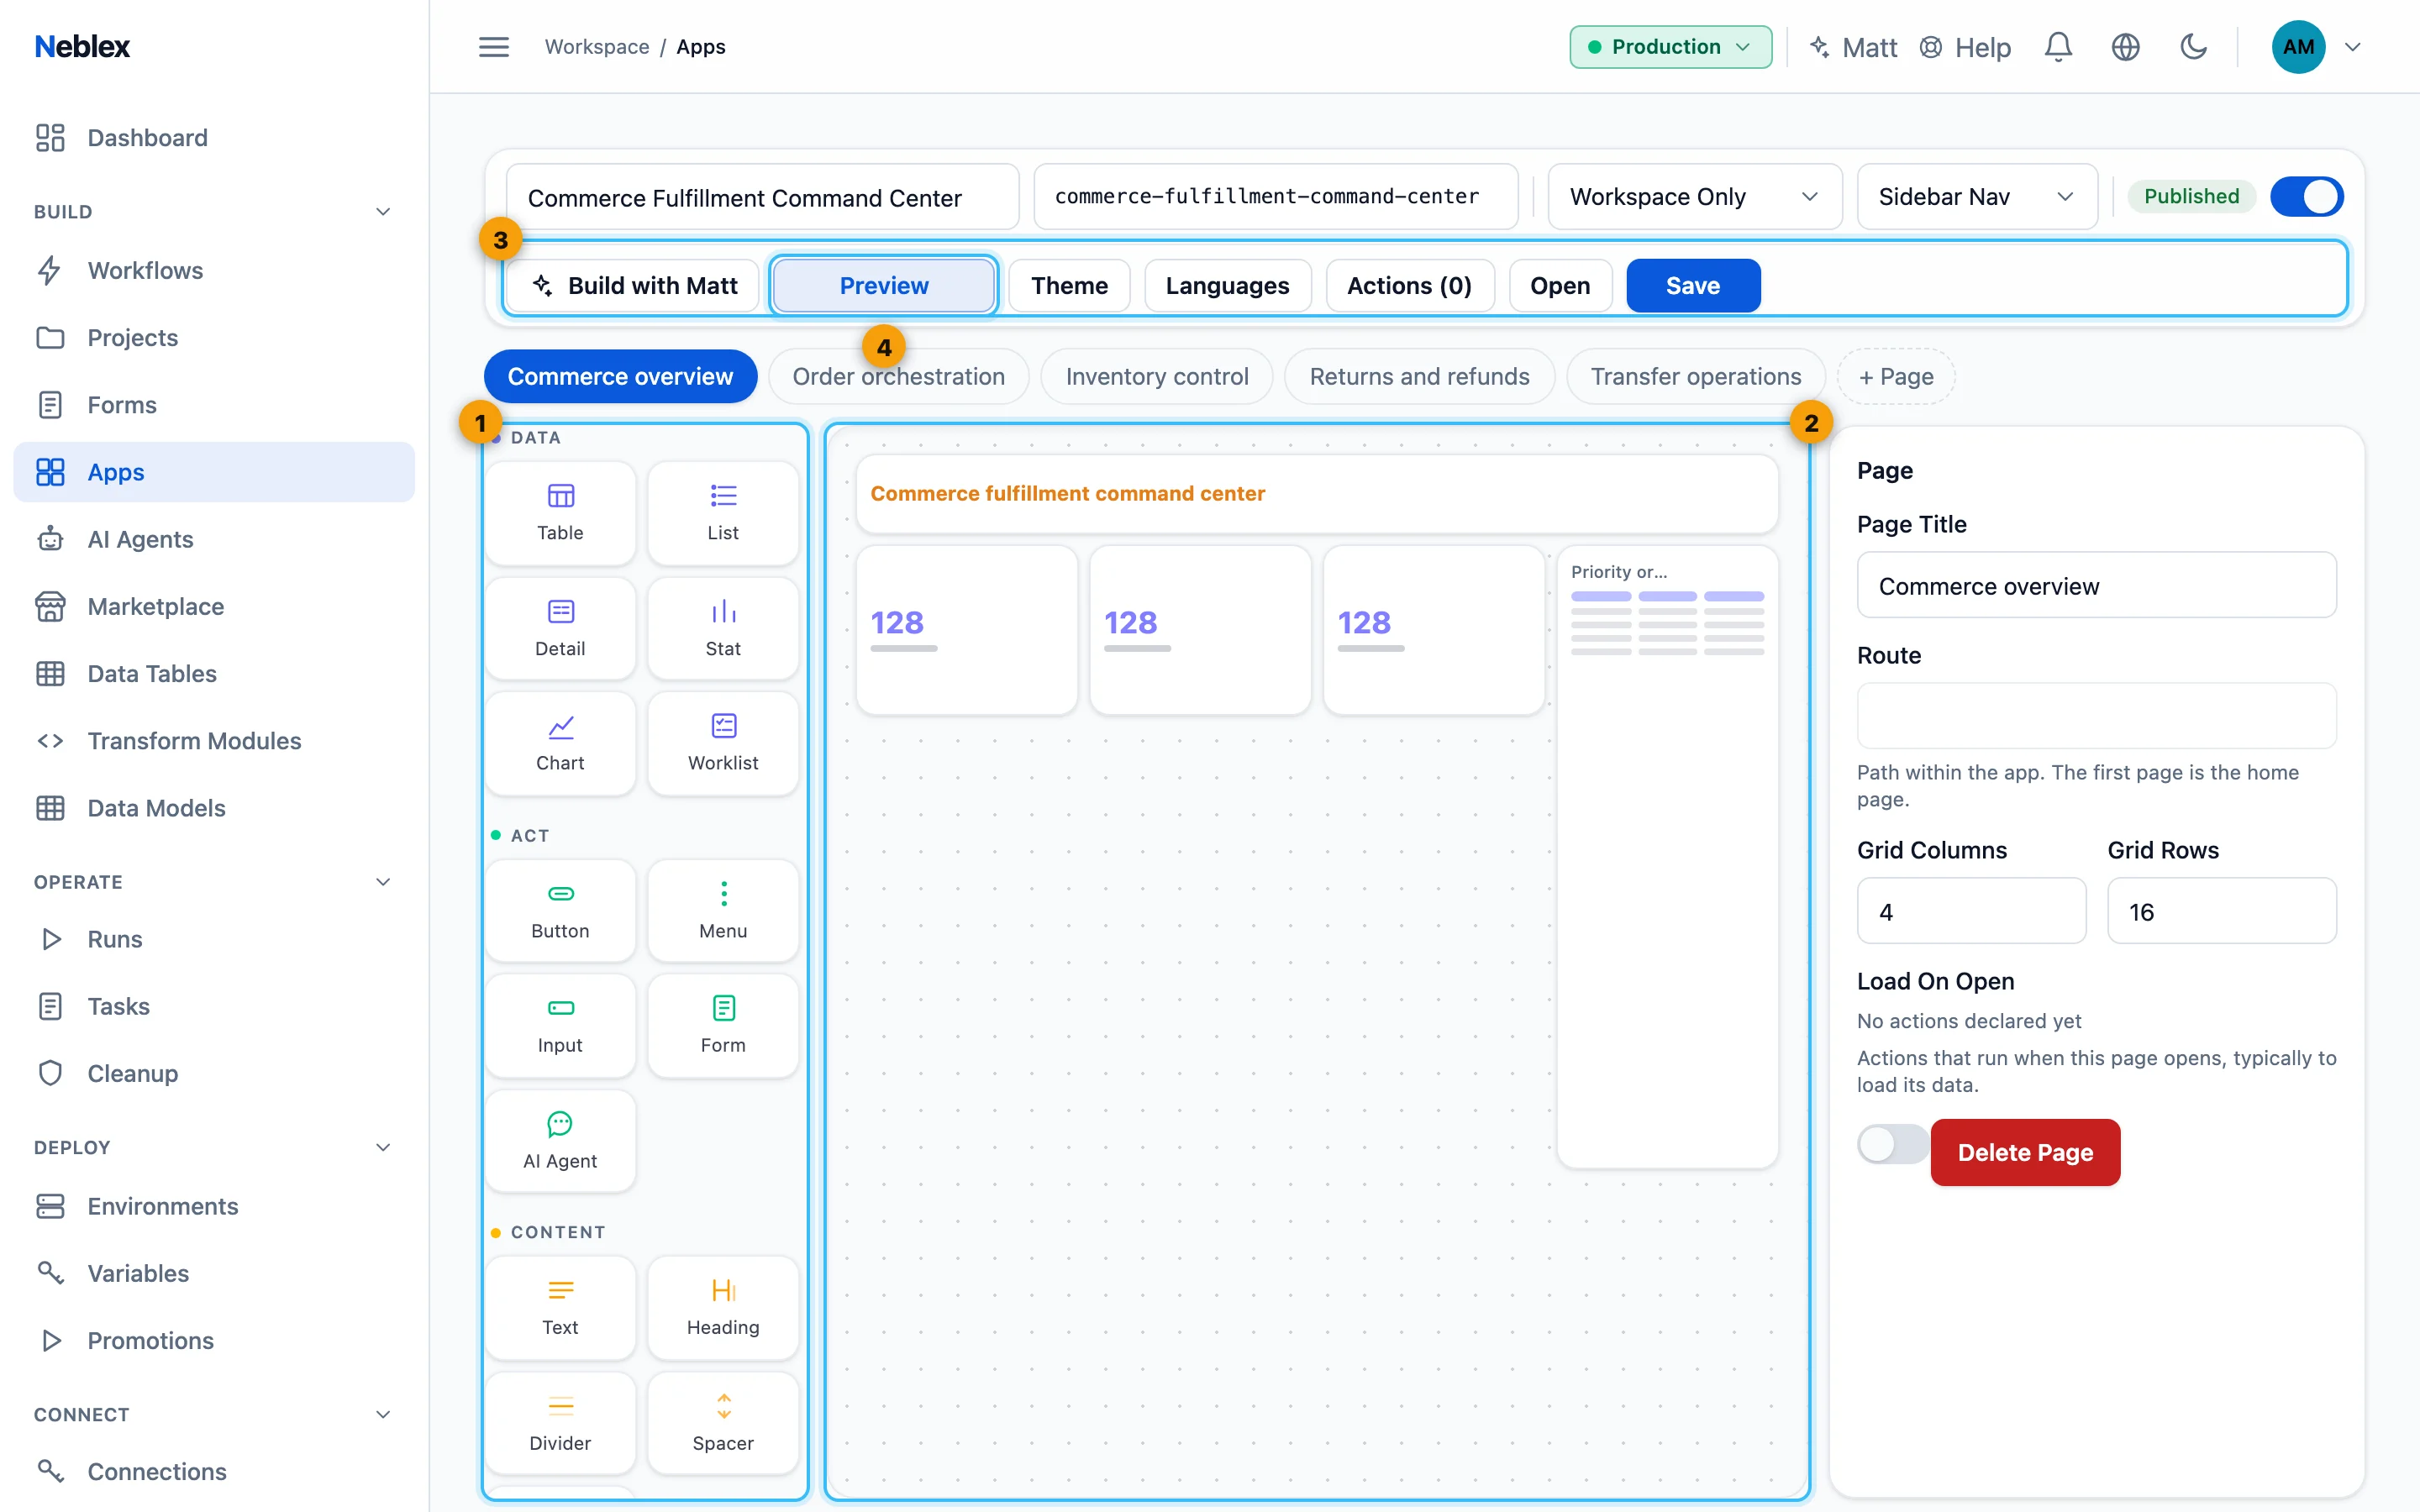The width and height of the screenshot is (2420, 1512).
Task: Add a List component
Action: coord(723,513)
